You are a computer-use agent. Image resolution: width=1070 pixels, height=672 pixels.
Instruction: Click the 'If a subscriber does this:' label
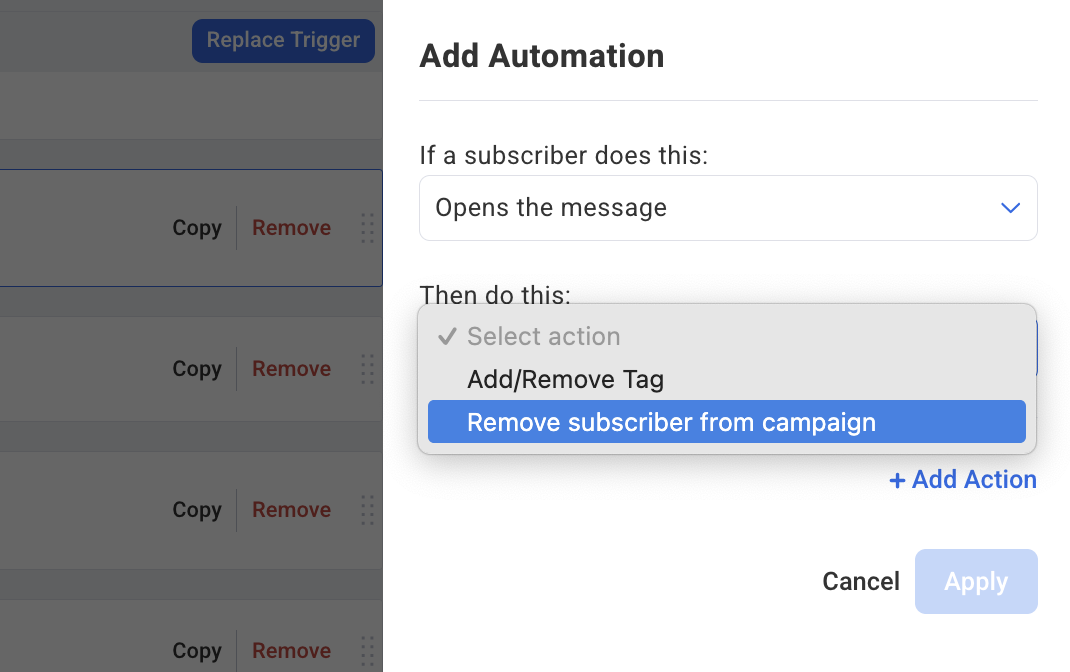pyautogui.click(x=564, y=156)
